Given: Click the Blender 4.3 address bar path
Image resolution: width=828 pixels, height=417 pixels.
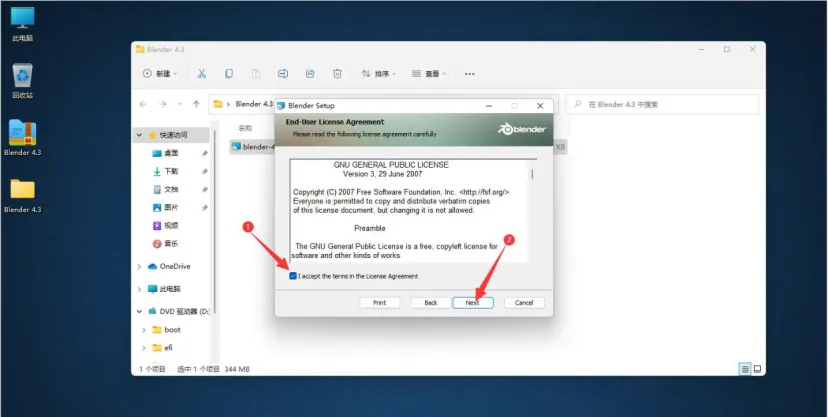Looking at the screenshot, I should click(254, 104).
